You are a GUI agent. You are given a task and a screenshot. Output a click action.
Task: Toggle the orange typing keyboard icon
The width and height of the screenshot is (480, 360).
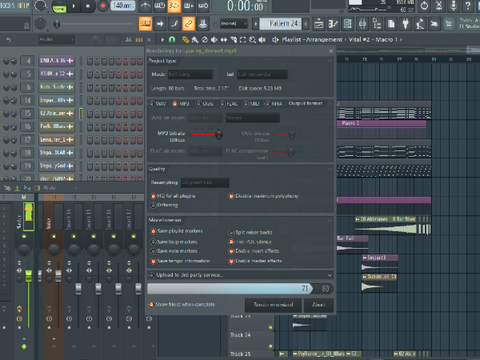[145, 24]
